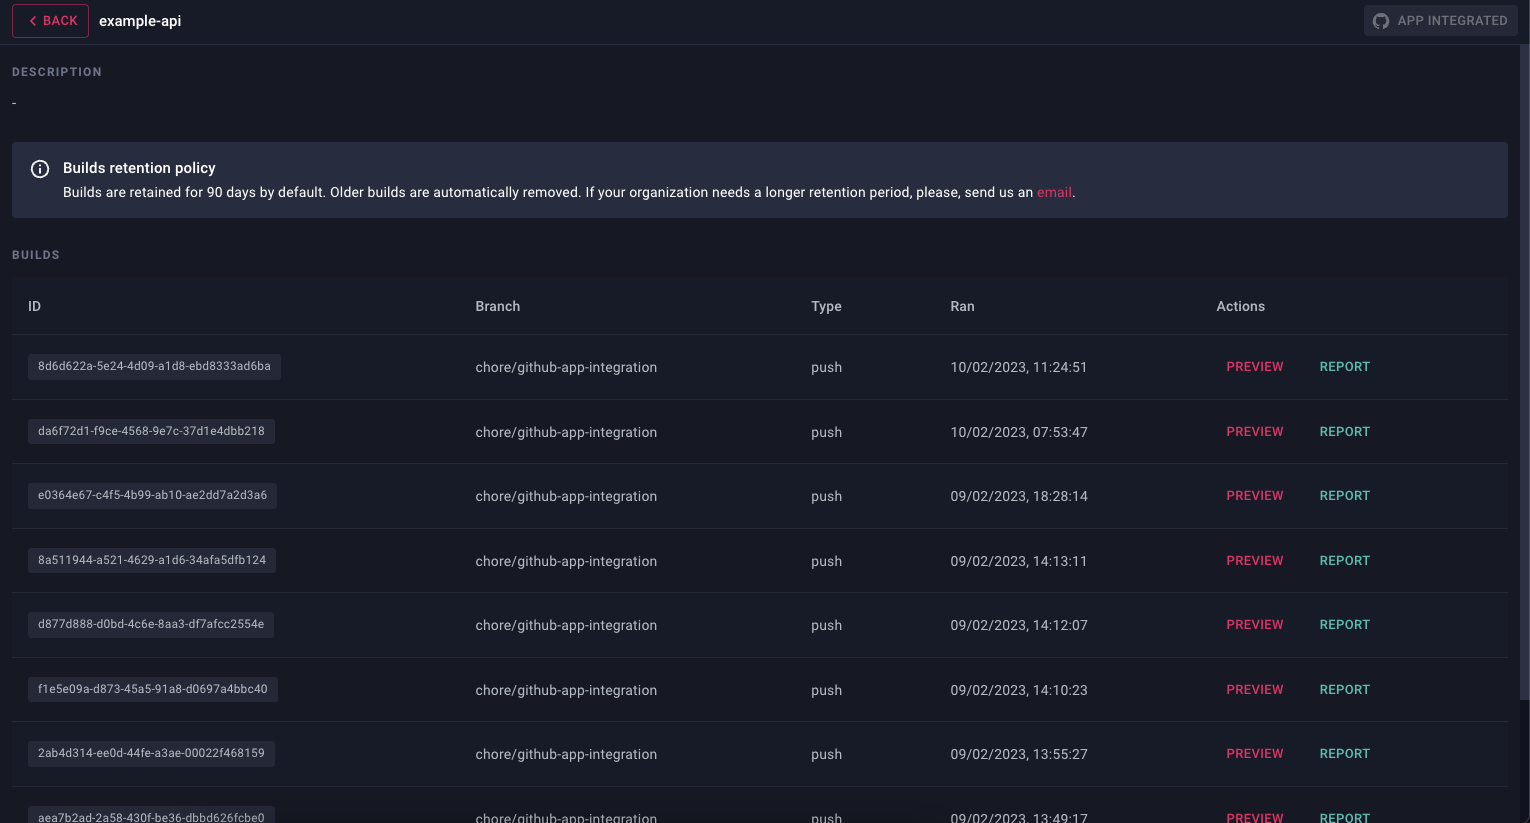1530x823 pixels.
Task: Open Preview for build e0364e67
Action: pos(1254,496)
